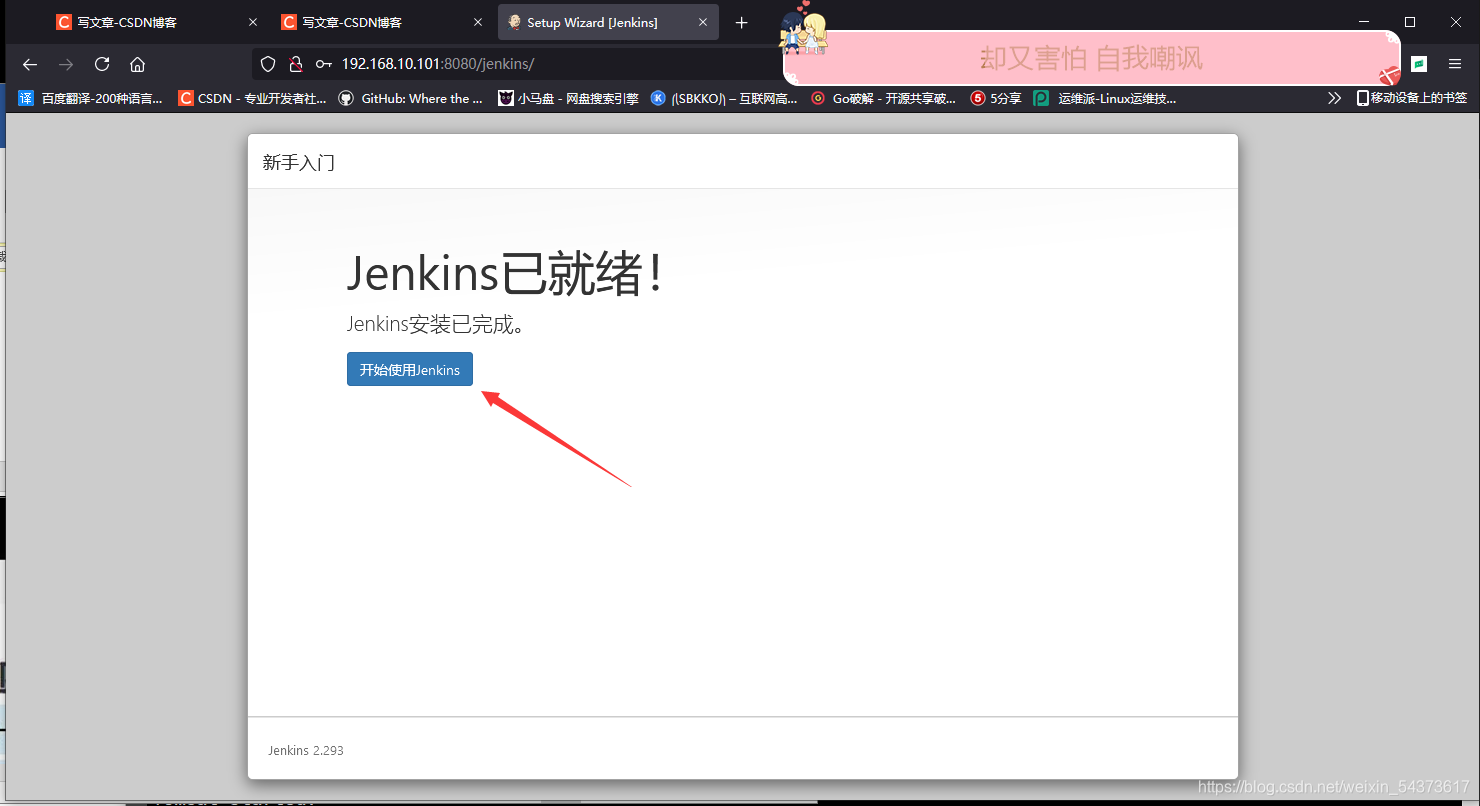Click the saved password key icon
This screenshot has width=1480, height=806.
click(323, 64)
